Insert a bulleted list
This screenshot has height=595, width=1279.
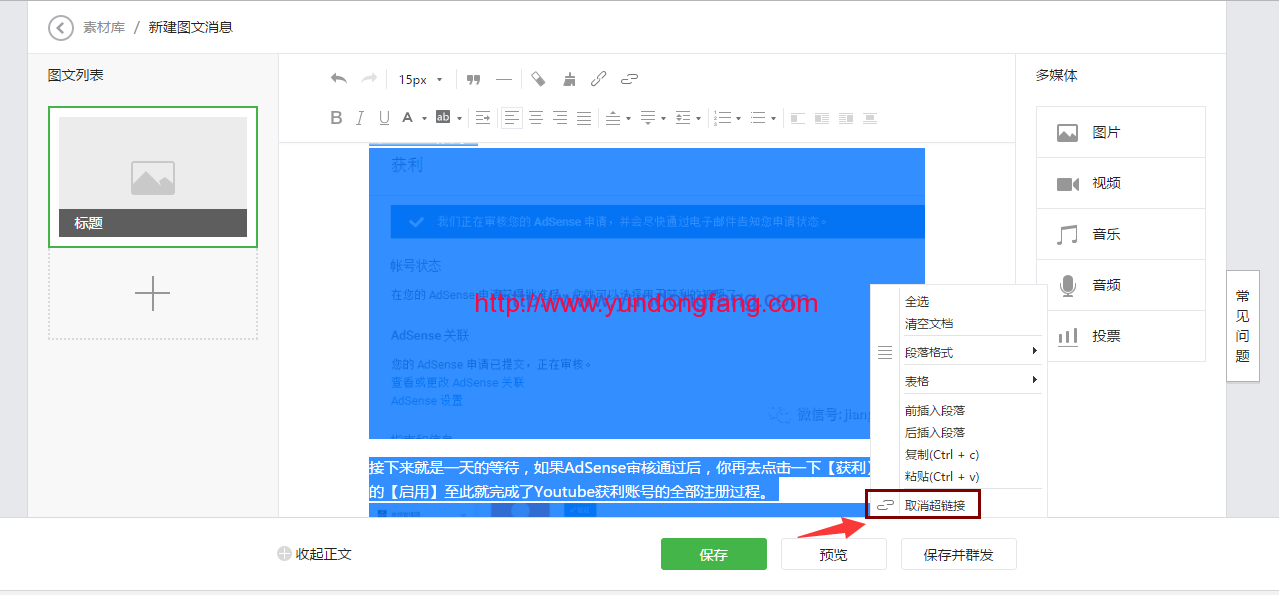[x=758, y=118]
